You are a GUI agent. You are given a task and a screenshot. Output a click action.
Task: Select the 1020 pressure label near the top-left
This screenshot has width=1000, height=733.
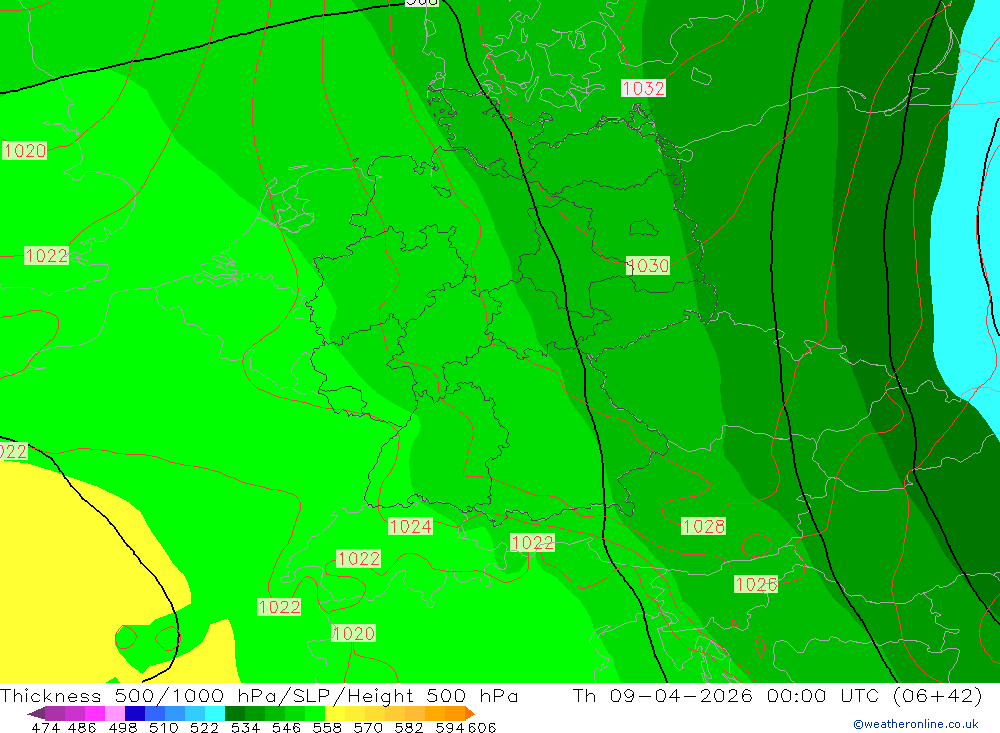click(x=24, y=151)
